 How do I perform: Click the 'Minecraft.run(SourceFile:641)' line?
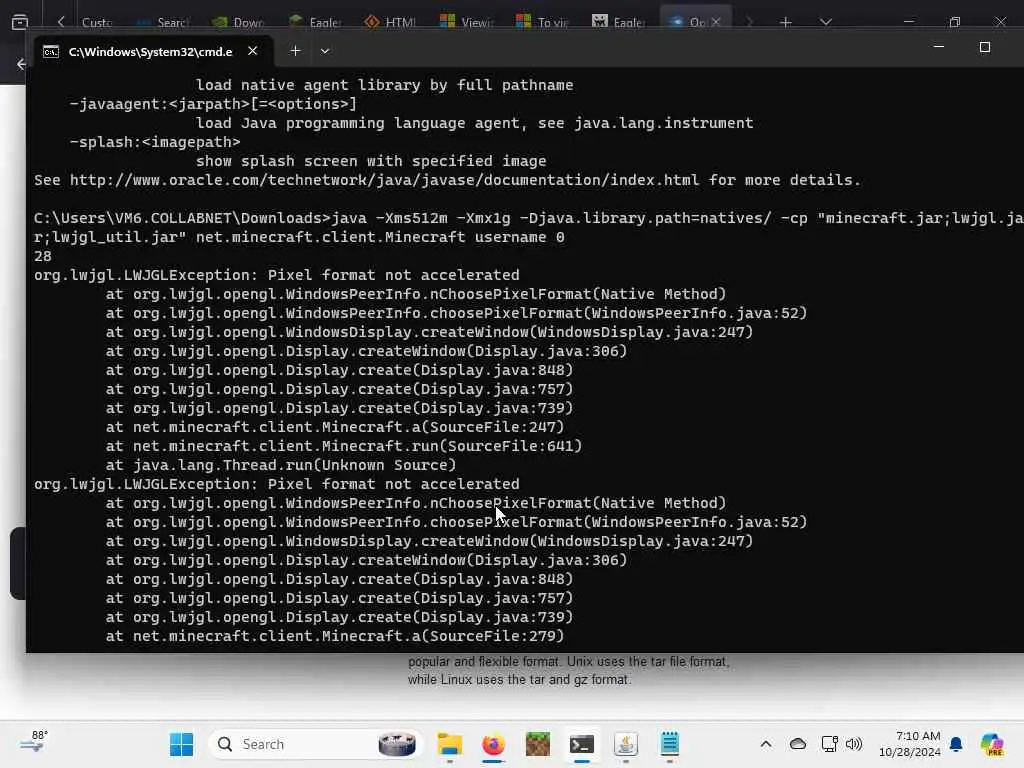[344, 446]
